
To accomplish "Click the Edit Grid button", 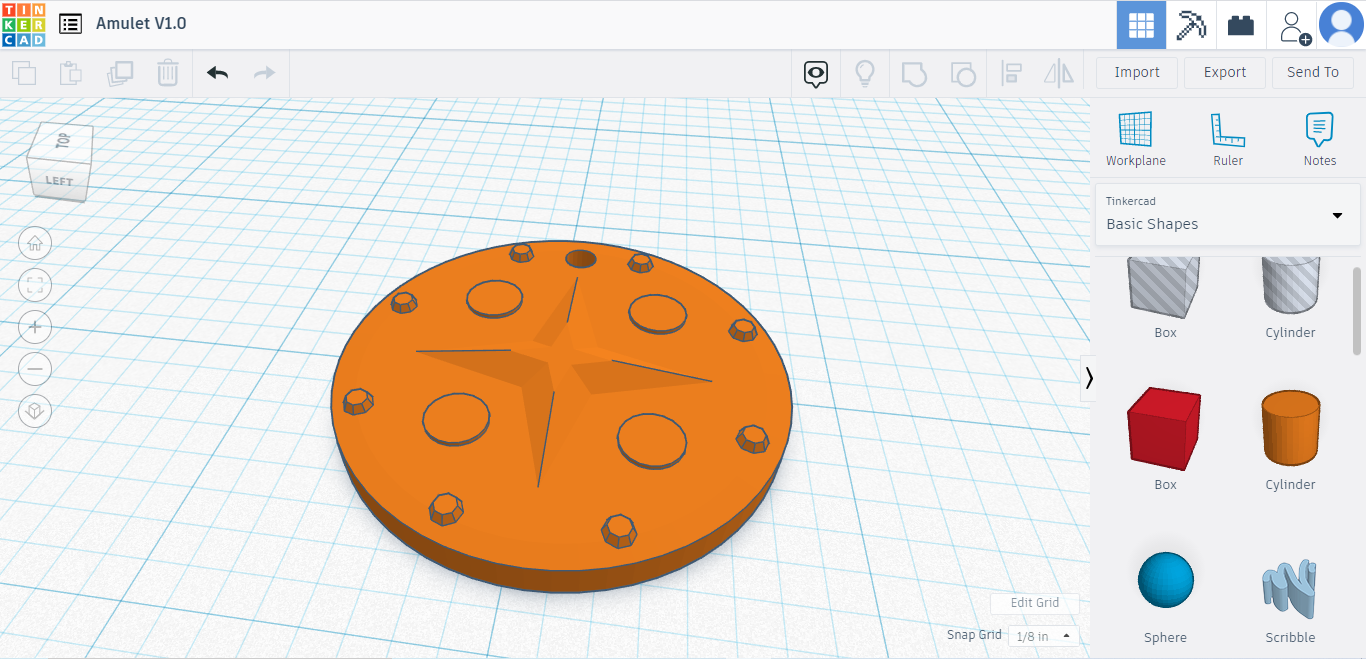I will click(1035, 603).
